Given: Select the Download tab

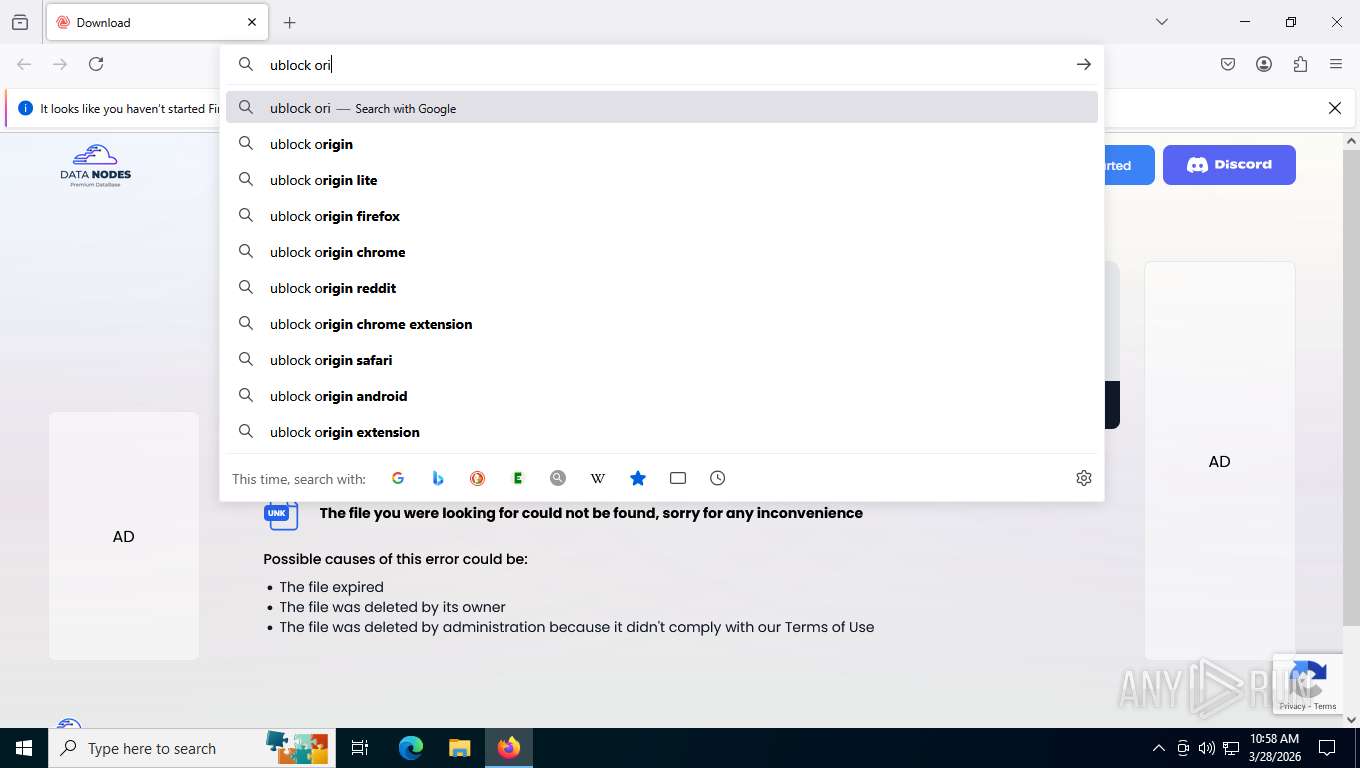Looking at the screenshot, I should coord(156,22).
